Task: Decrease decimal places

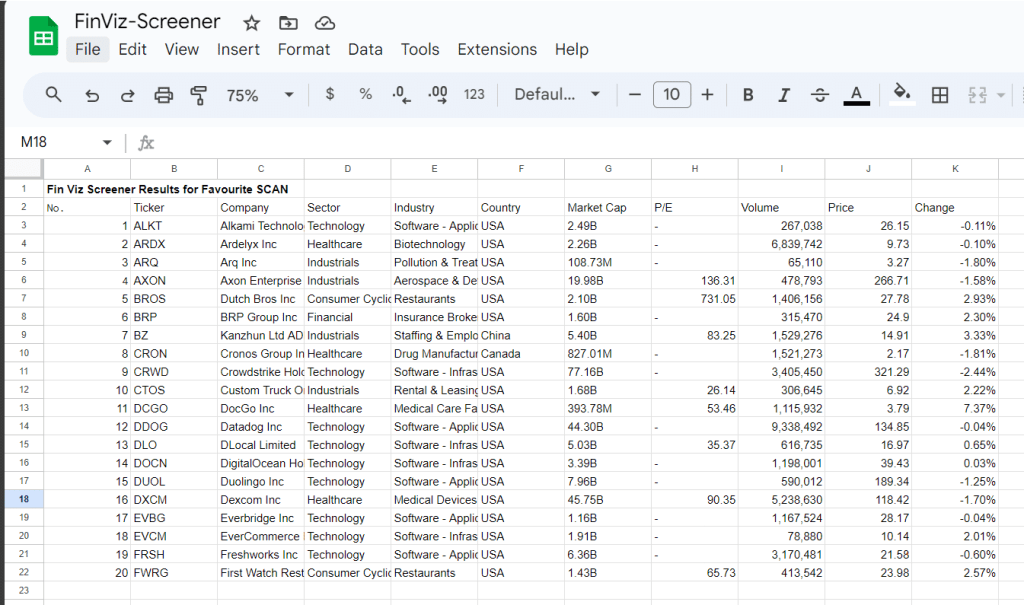Action: [401, 94]
